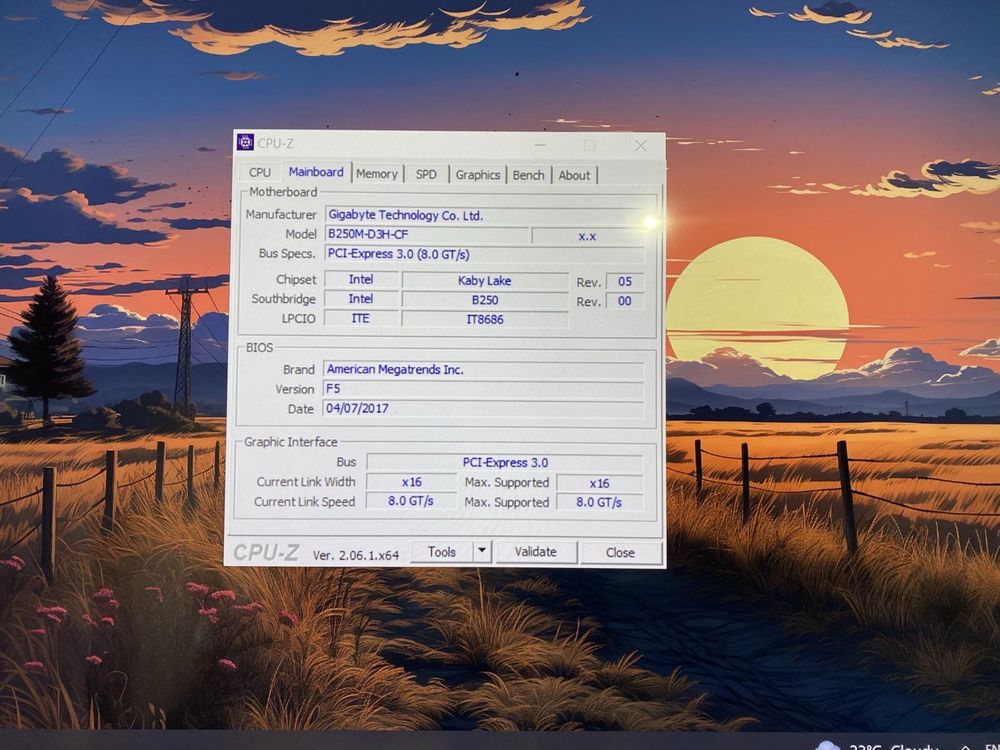Image resolution: width=1000 pixels, height=750 pixels.
Task: Click the Intel value in the Chipset row
Action: coord(361,279)
